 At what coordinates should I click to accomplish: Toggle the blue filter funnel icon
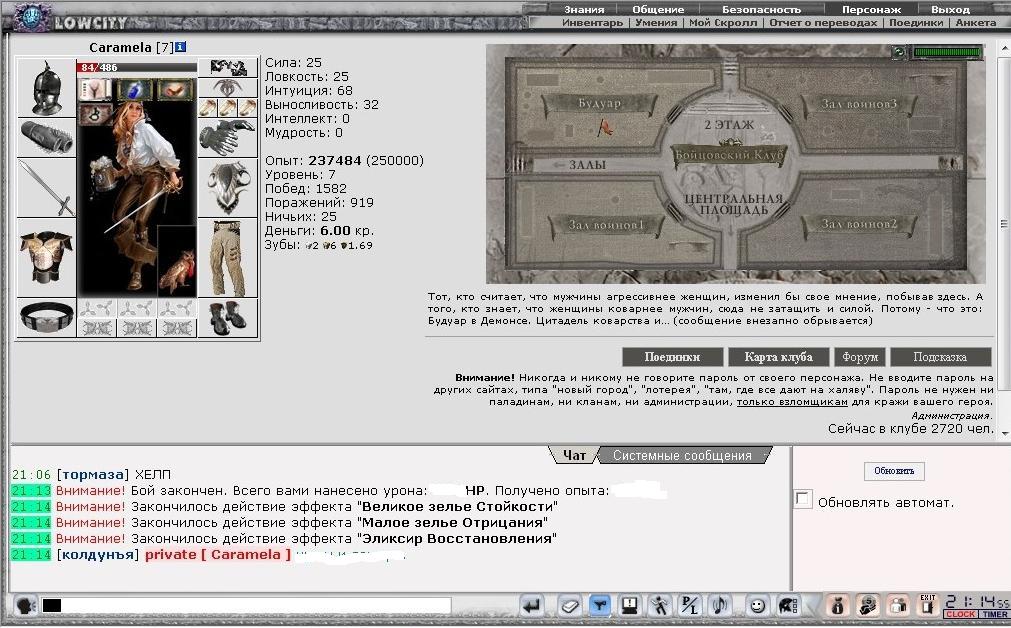[x=600, y=605]
